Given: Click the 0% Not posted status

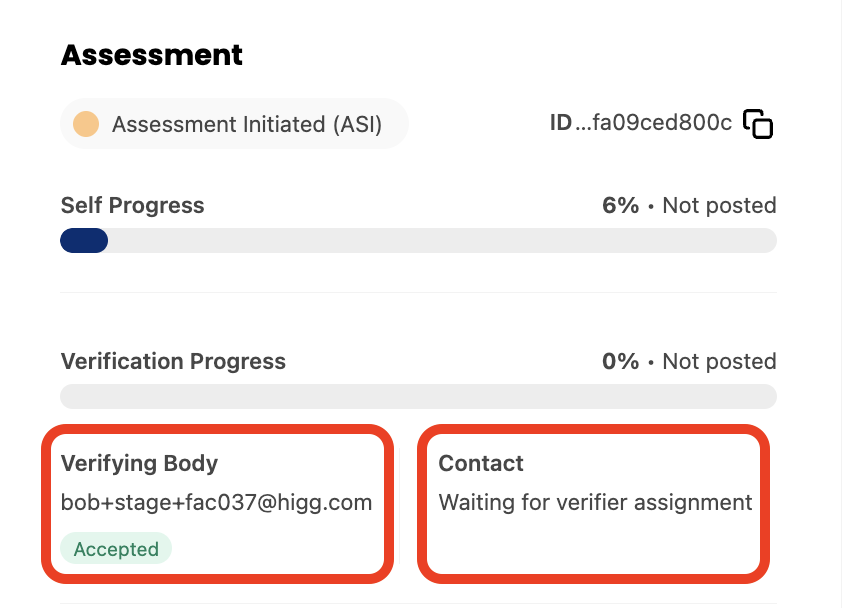Looking at the screenshot, I should click(689, 361).
